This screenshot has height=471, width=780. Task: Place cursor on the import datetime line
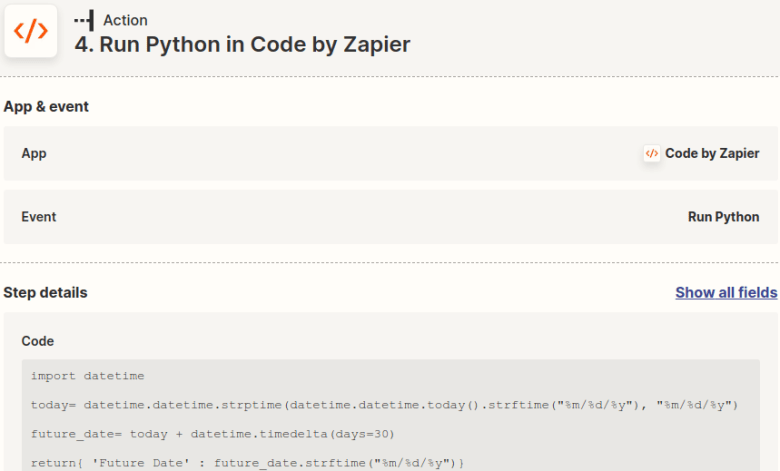coord(88,376)
